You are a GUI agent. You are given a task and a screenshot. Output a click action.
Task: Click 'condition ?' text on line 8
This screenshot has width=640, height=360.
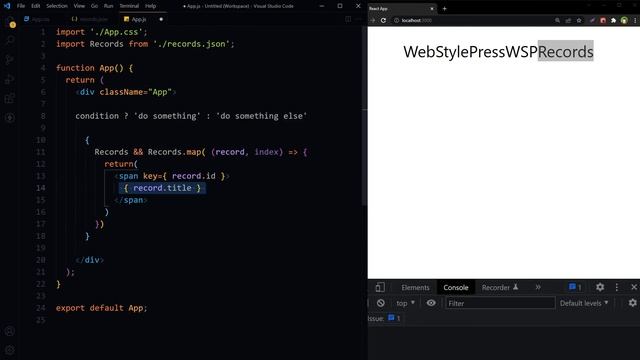[x=102, y=116]
